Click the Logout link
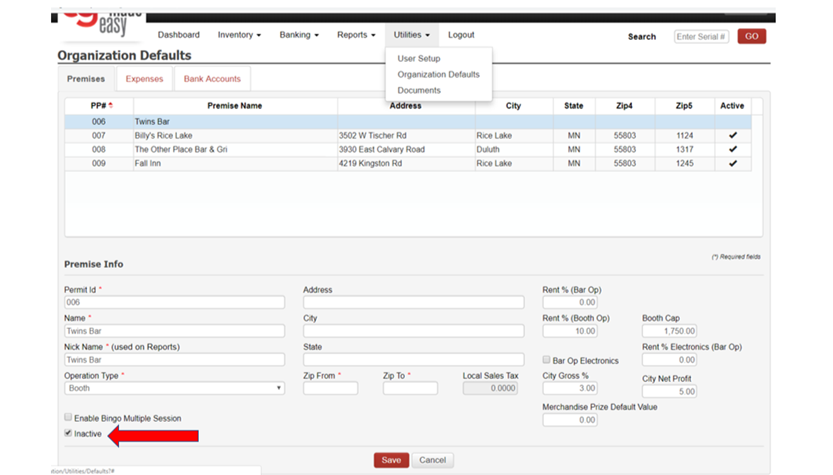 tap(461, 35)
